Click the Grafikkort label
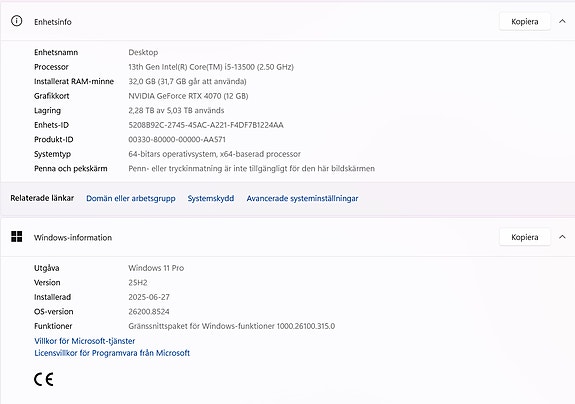The image size is (575, 404). coord(52,96)
